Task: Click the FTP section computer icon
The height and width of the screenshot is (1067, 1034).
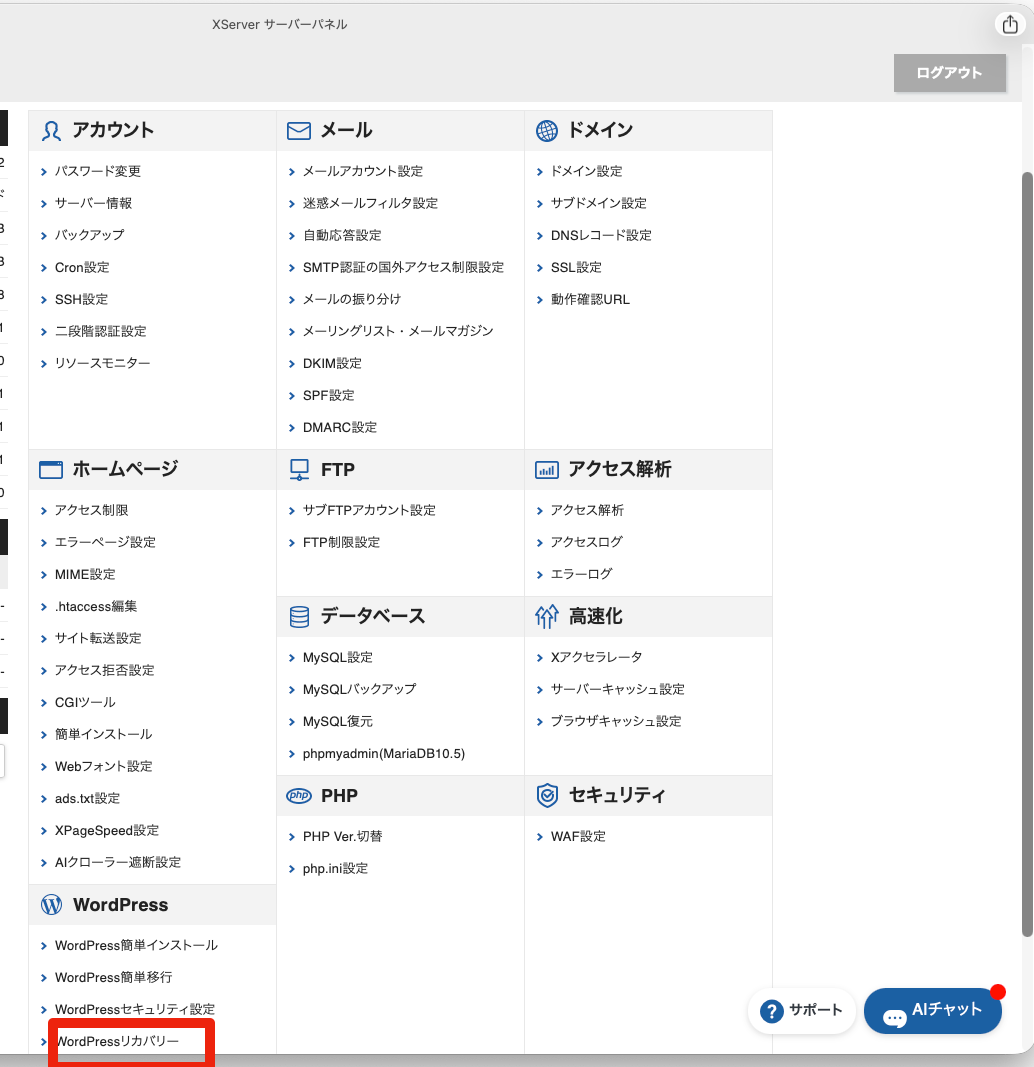Action: (x=299, y=470)
